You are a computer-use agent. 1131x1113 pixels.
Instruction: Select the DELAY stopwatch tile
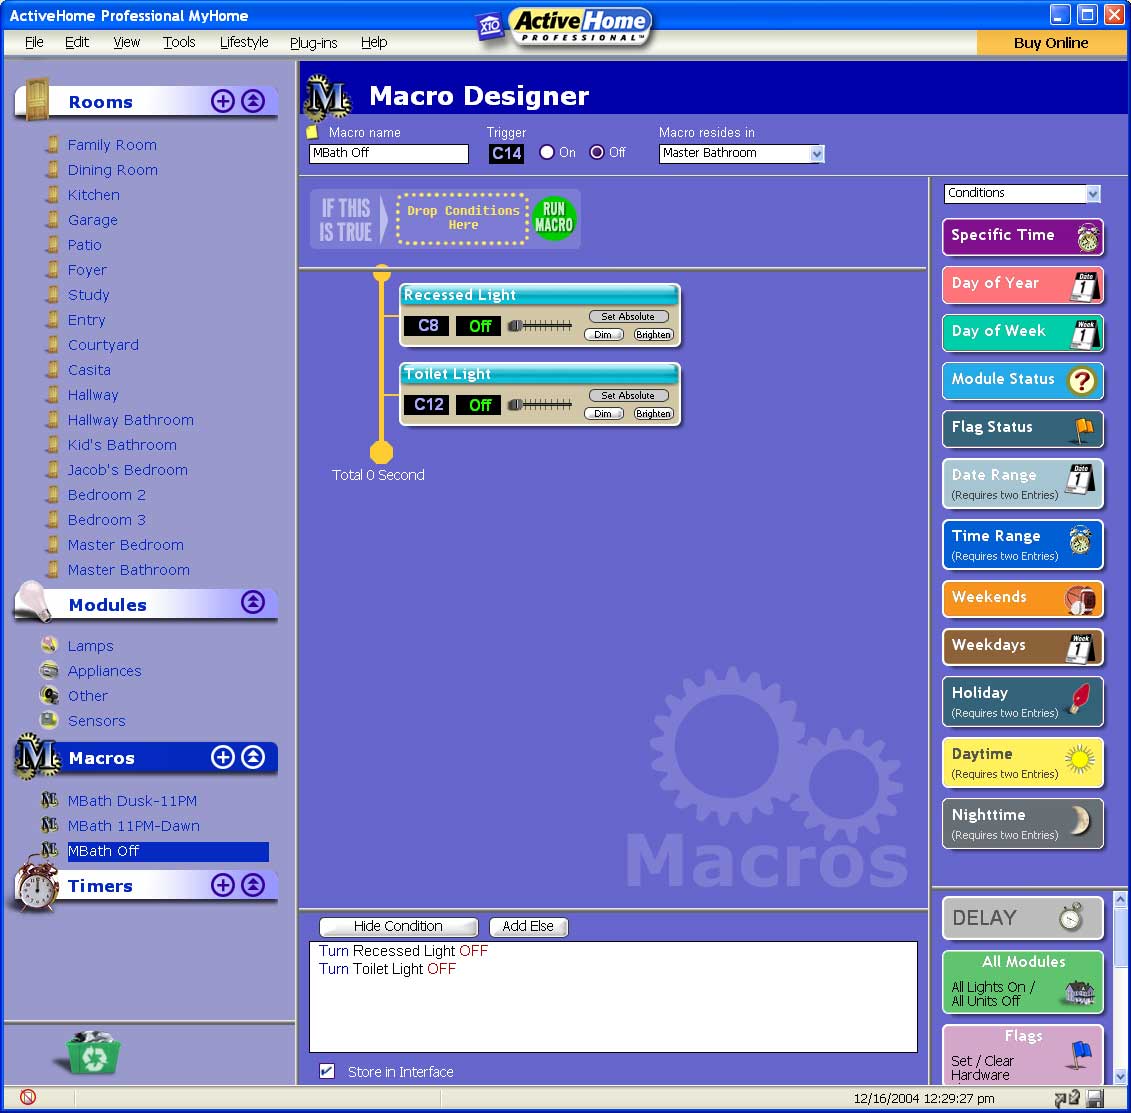pyautogui.click(x=1022, y=918)
